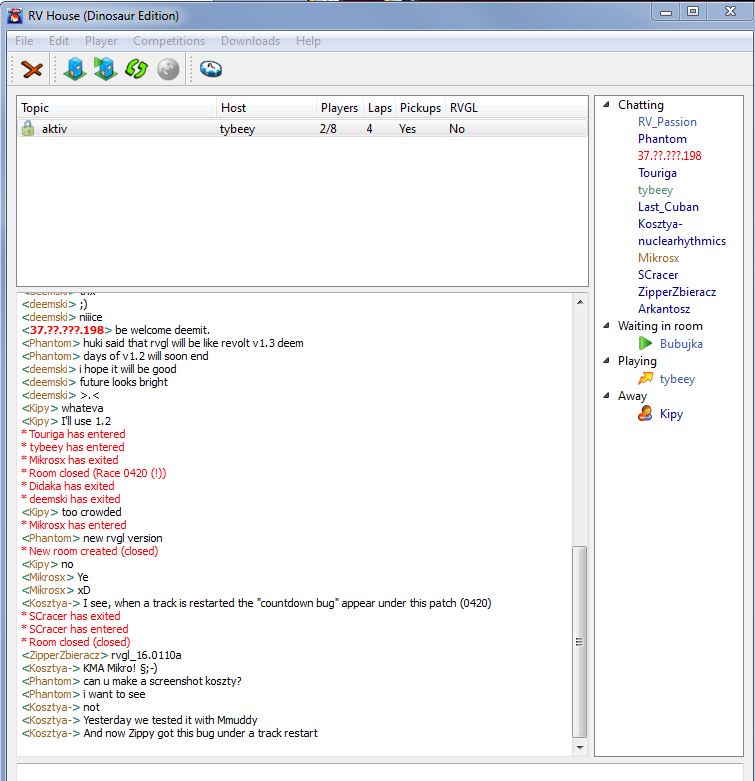
Task: Select user Phantom in Chatting list
Action: [x=662, y=139]
